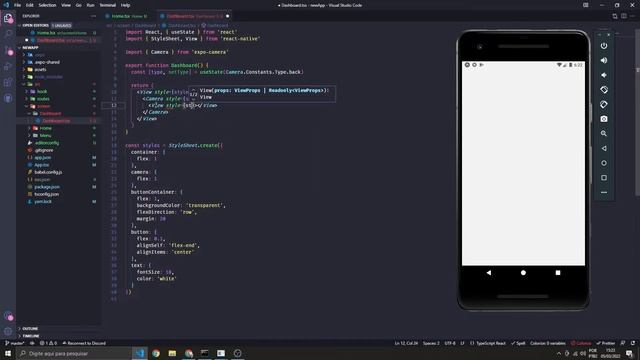This screenshot has width=640, height=360.
Task: Open the View menu
Action: (x=66, y=5)
